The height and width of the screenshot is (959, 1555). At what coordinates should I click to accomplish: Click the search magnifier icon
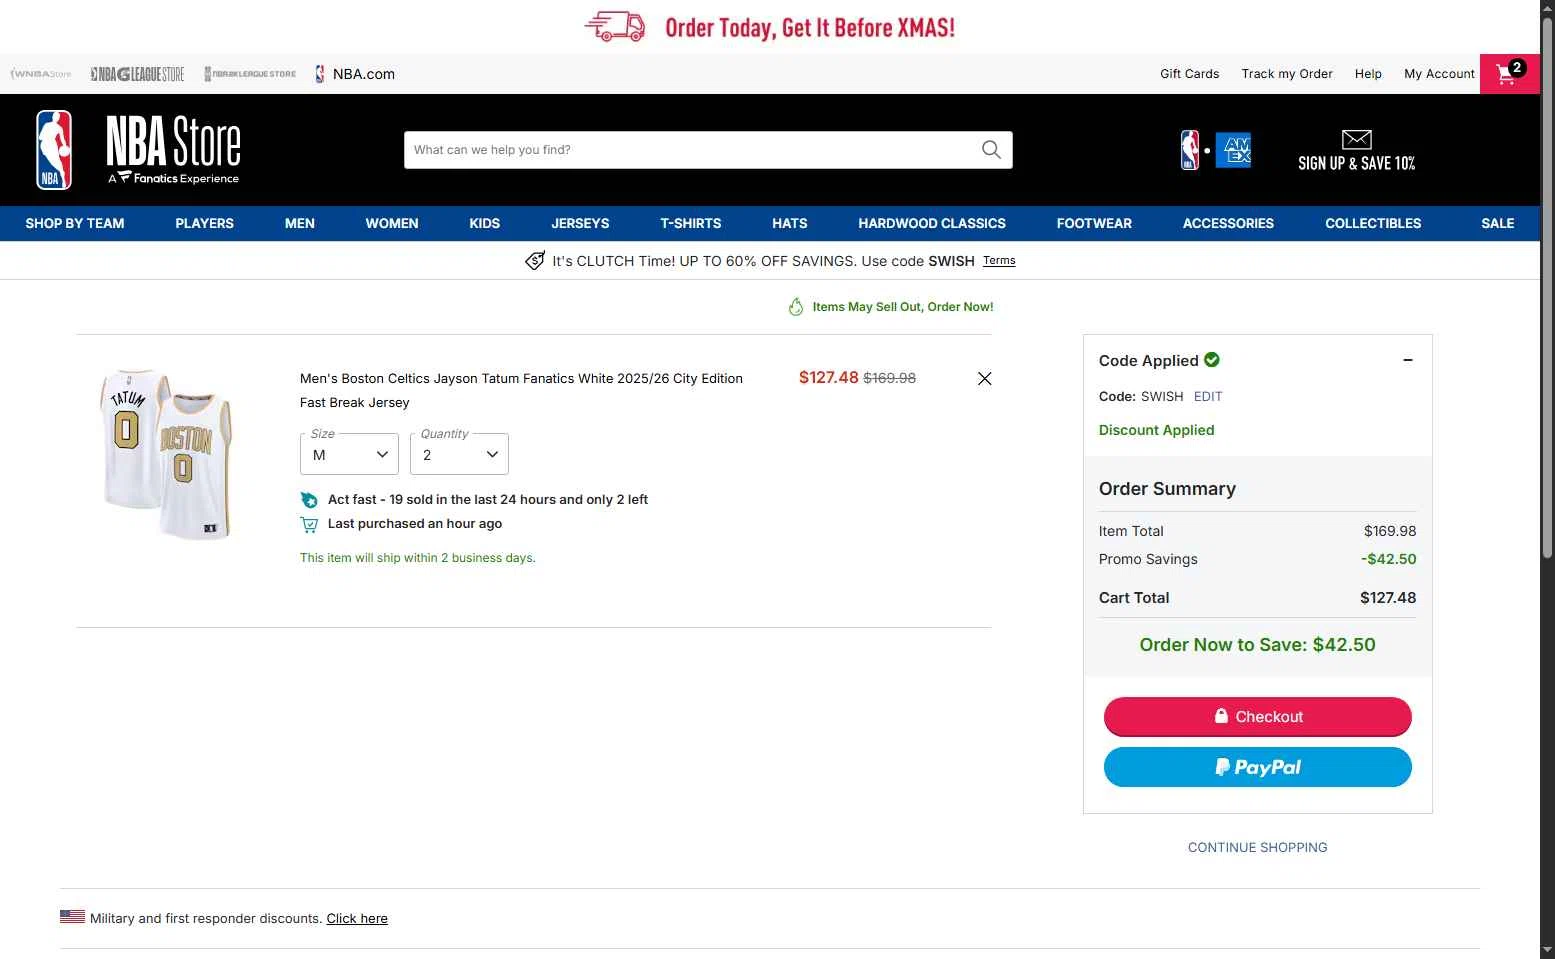tap(991, 150)
